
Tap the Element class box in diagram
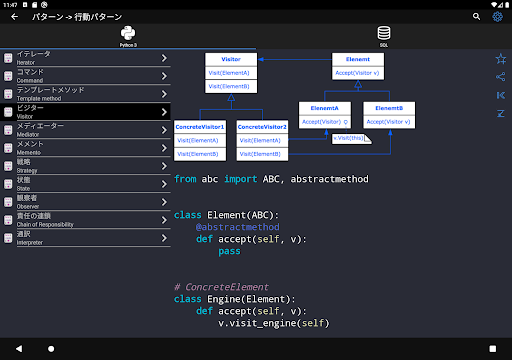(x=358, y=66)
